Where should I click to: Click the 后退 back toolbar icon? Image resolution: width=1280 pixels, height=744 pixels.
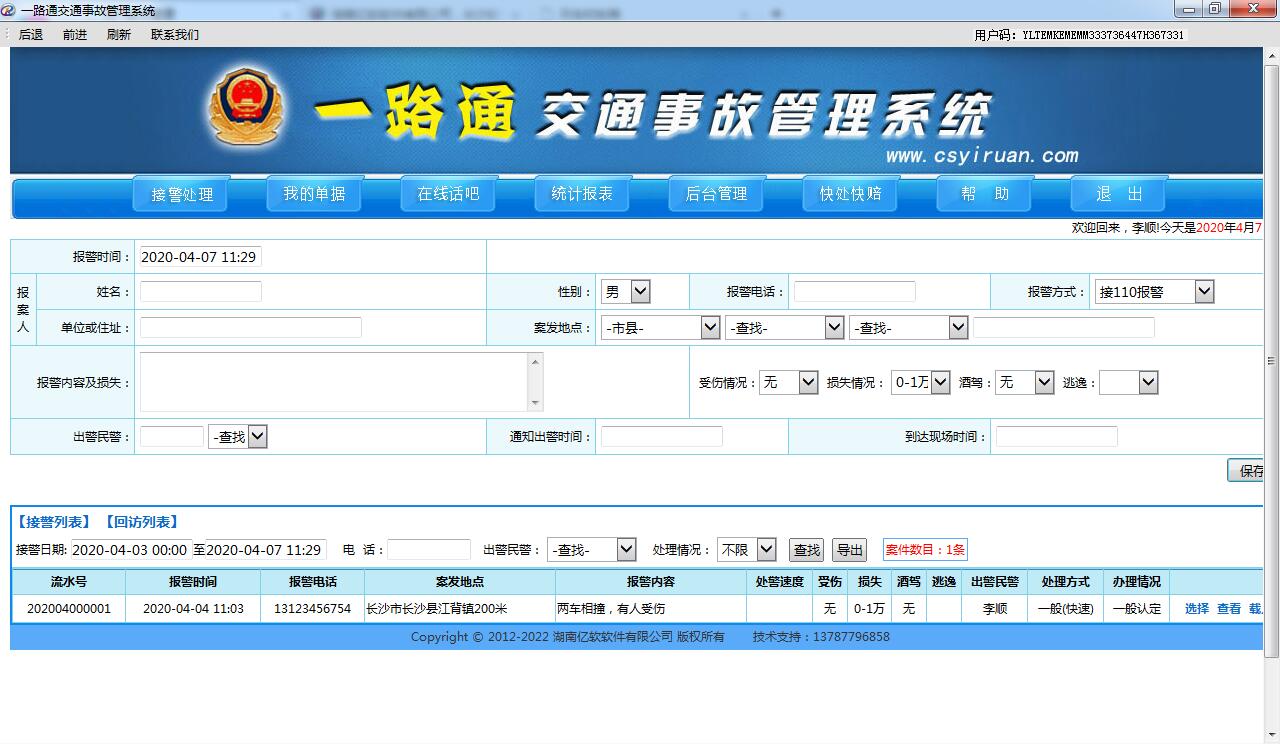[x=29, y=33]
